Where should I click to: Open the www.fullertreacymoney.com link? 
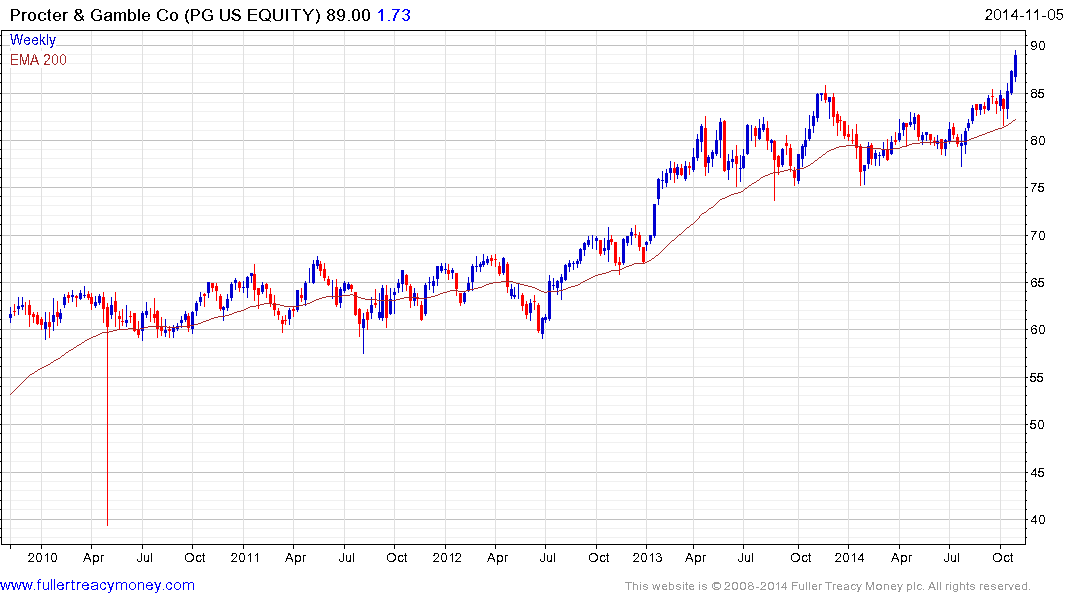click(97, 585)
